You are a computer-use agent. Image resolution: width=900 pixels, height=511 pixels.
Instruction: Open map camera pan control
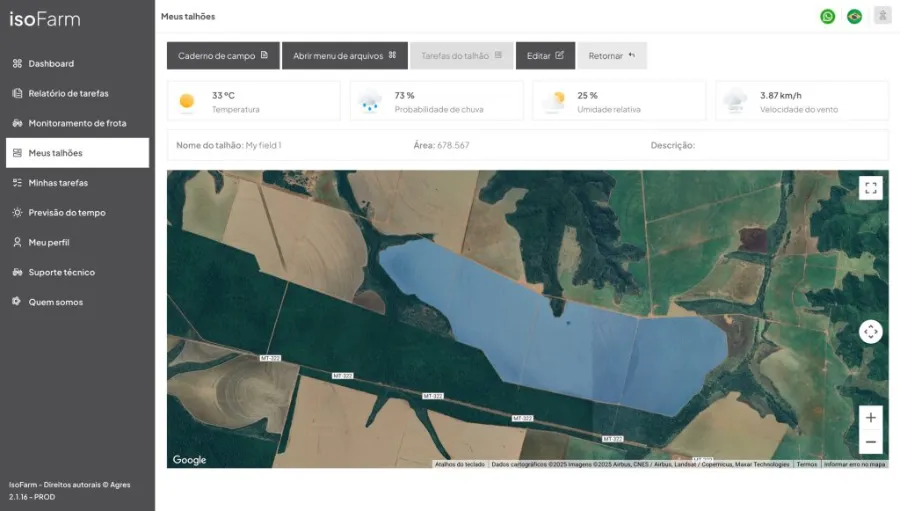coord(871,331)
